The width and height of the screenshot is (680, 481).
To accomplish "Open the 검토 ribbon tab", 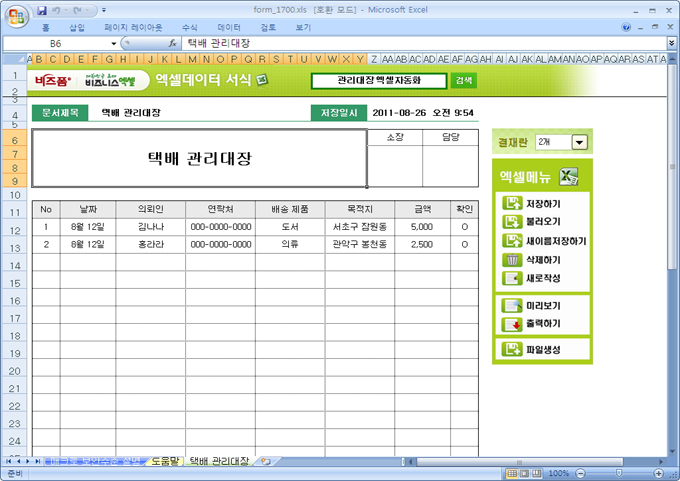I will coord(268,28).
